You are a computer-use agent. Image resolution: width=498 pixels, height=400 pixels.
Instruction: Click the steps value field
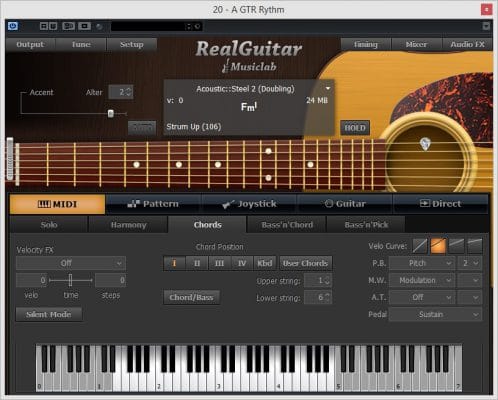click(x=111, y=280)
